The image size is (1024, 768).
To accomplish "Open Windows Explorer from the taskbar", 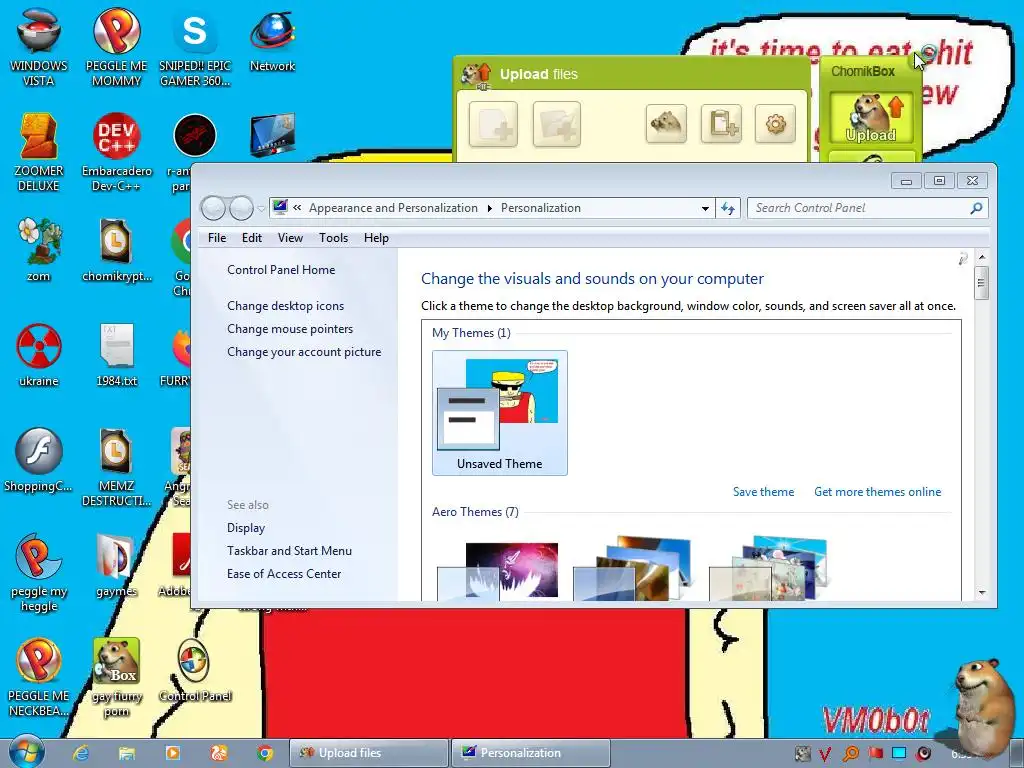I will 127,753.
